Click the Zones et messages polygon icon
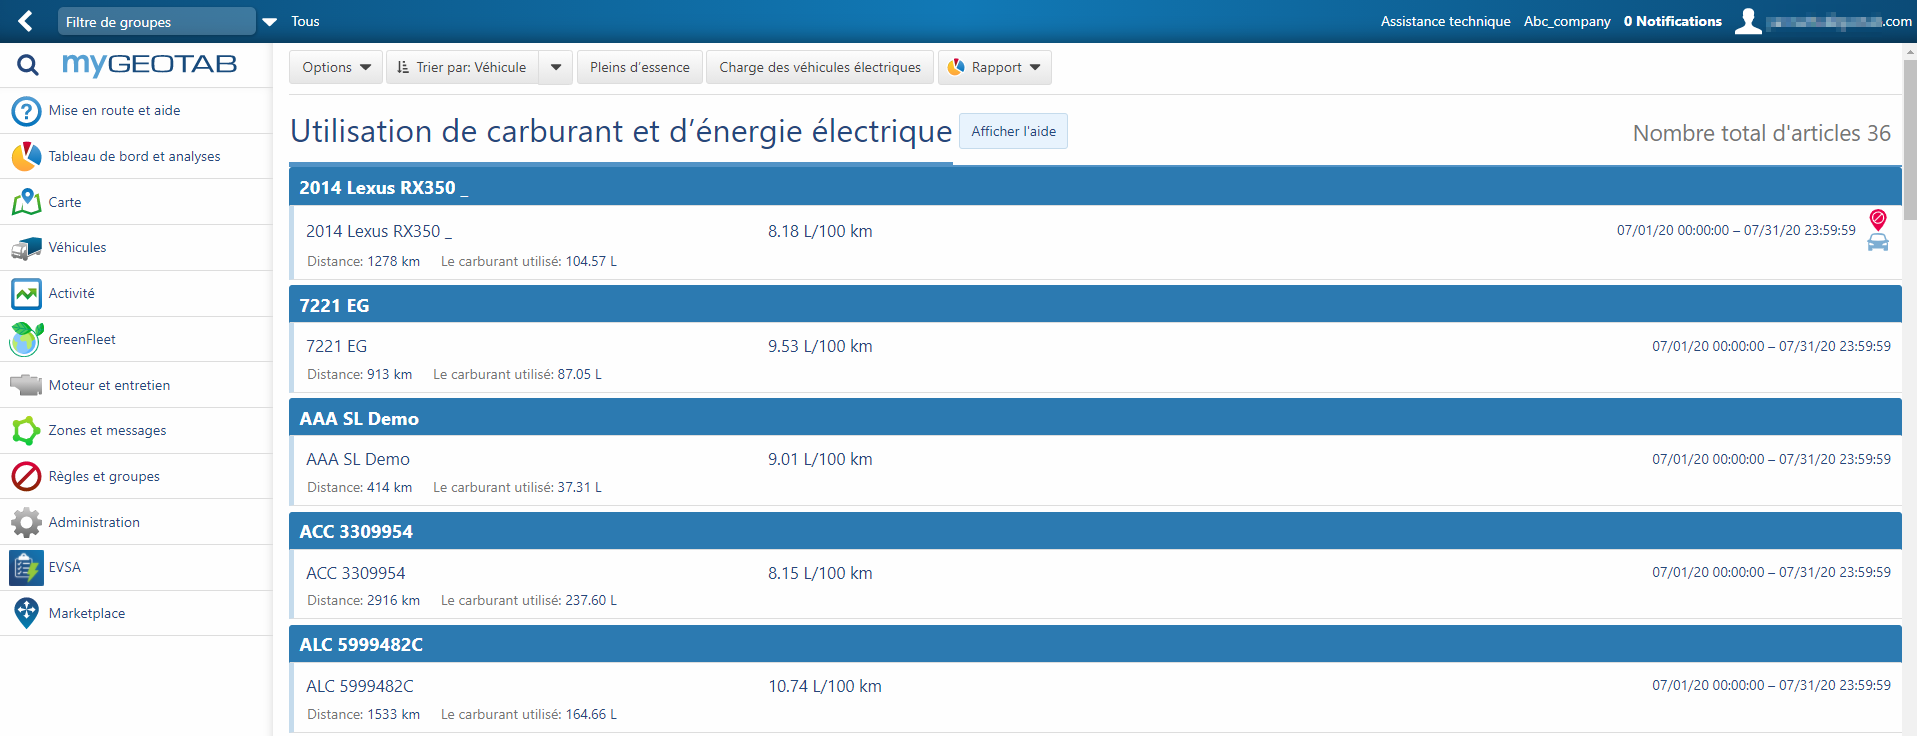1917x736 pixels. tap(26, 431)
